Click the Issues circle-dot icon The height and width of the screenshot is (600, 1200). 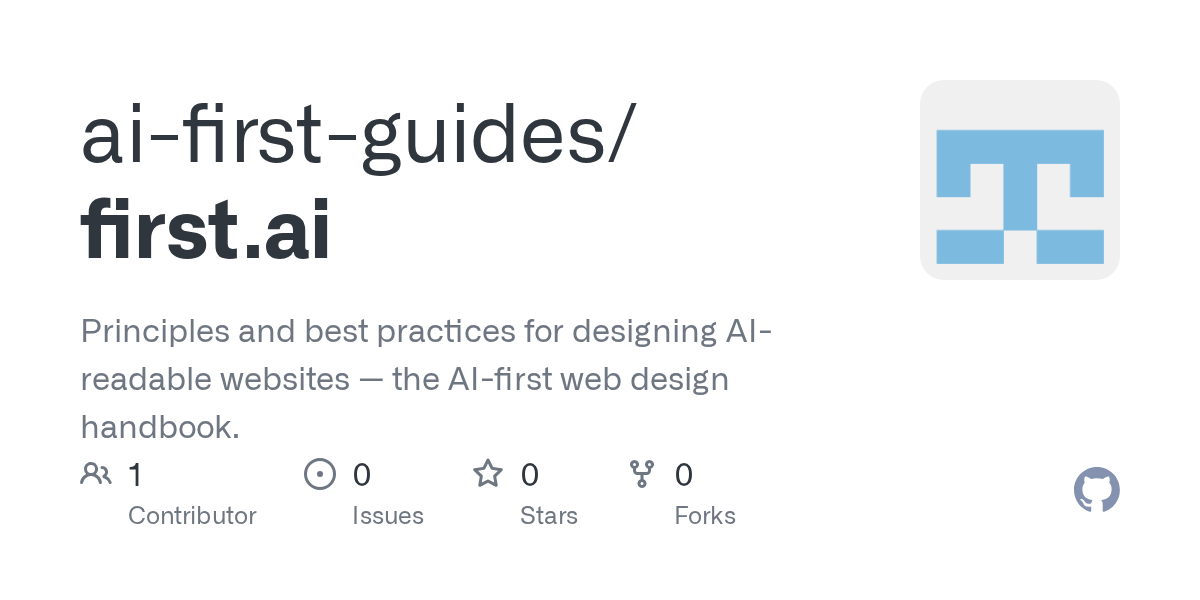pyautogui.click(x=319, y=474)
